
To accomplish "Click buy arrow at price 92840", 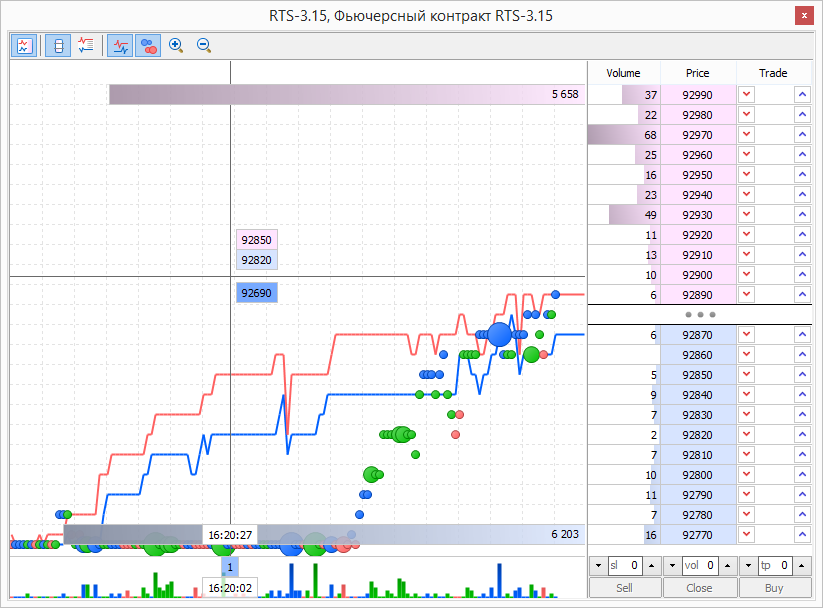I will tap(803, 394).
